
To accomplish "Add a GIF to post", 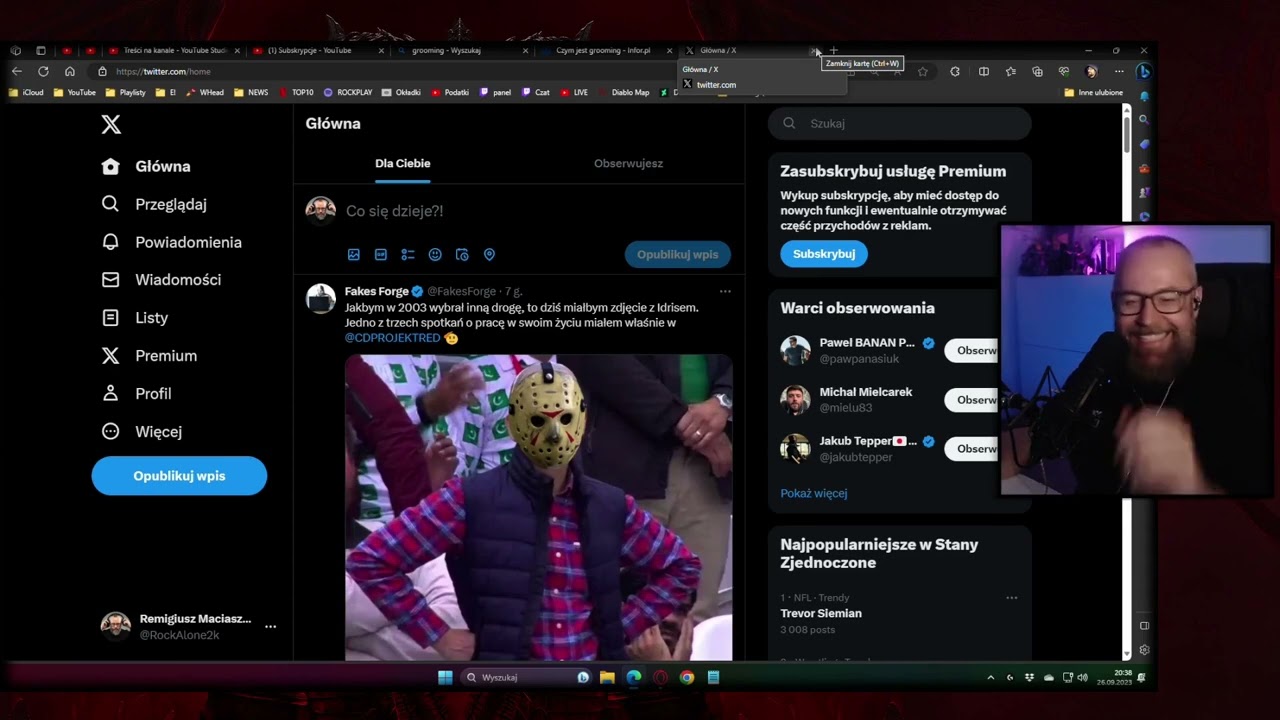I will tap(381, 255).
